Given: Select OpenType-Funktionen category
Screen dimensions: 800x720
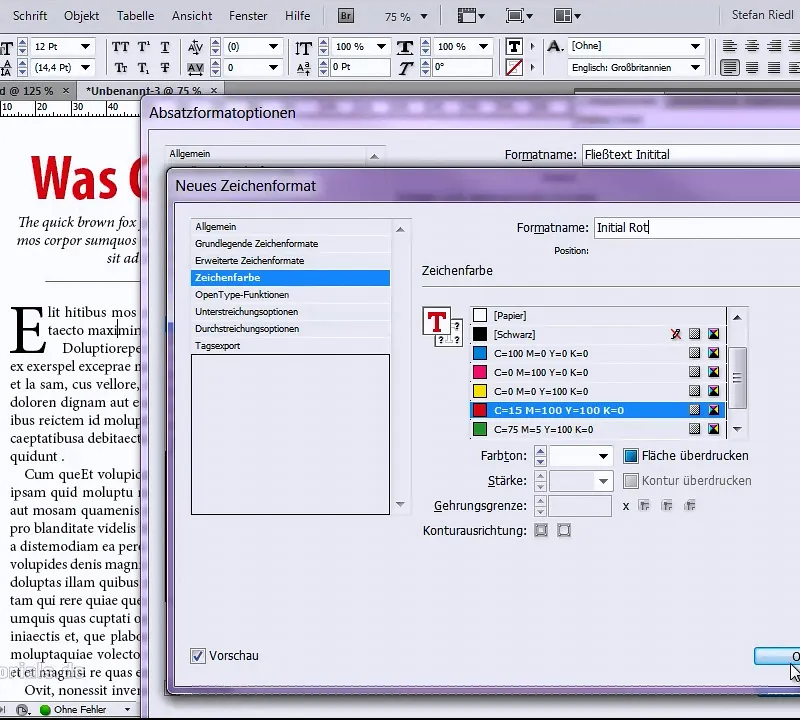Looking at the screenshot, I should click(290, 294).
